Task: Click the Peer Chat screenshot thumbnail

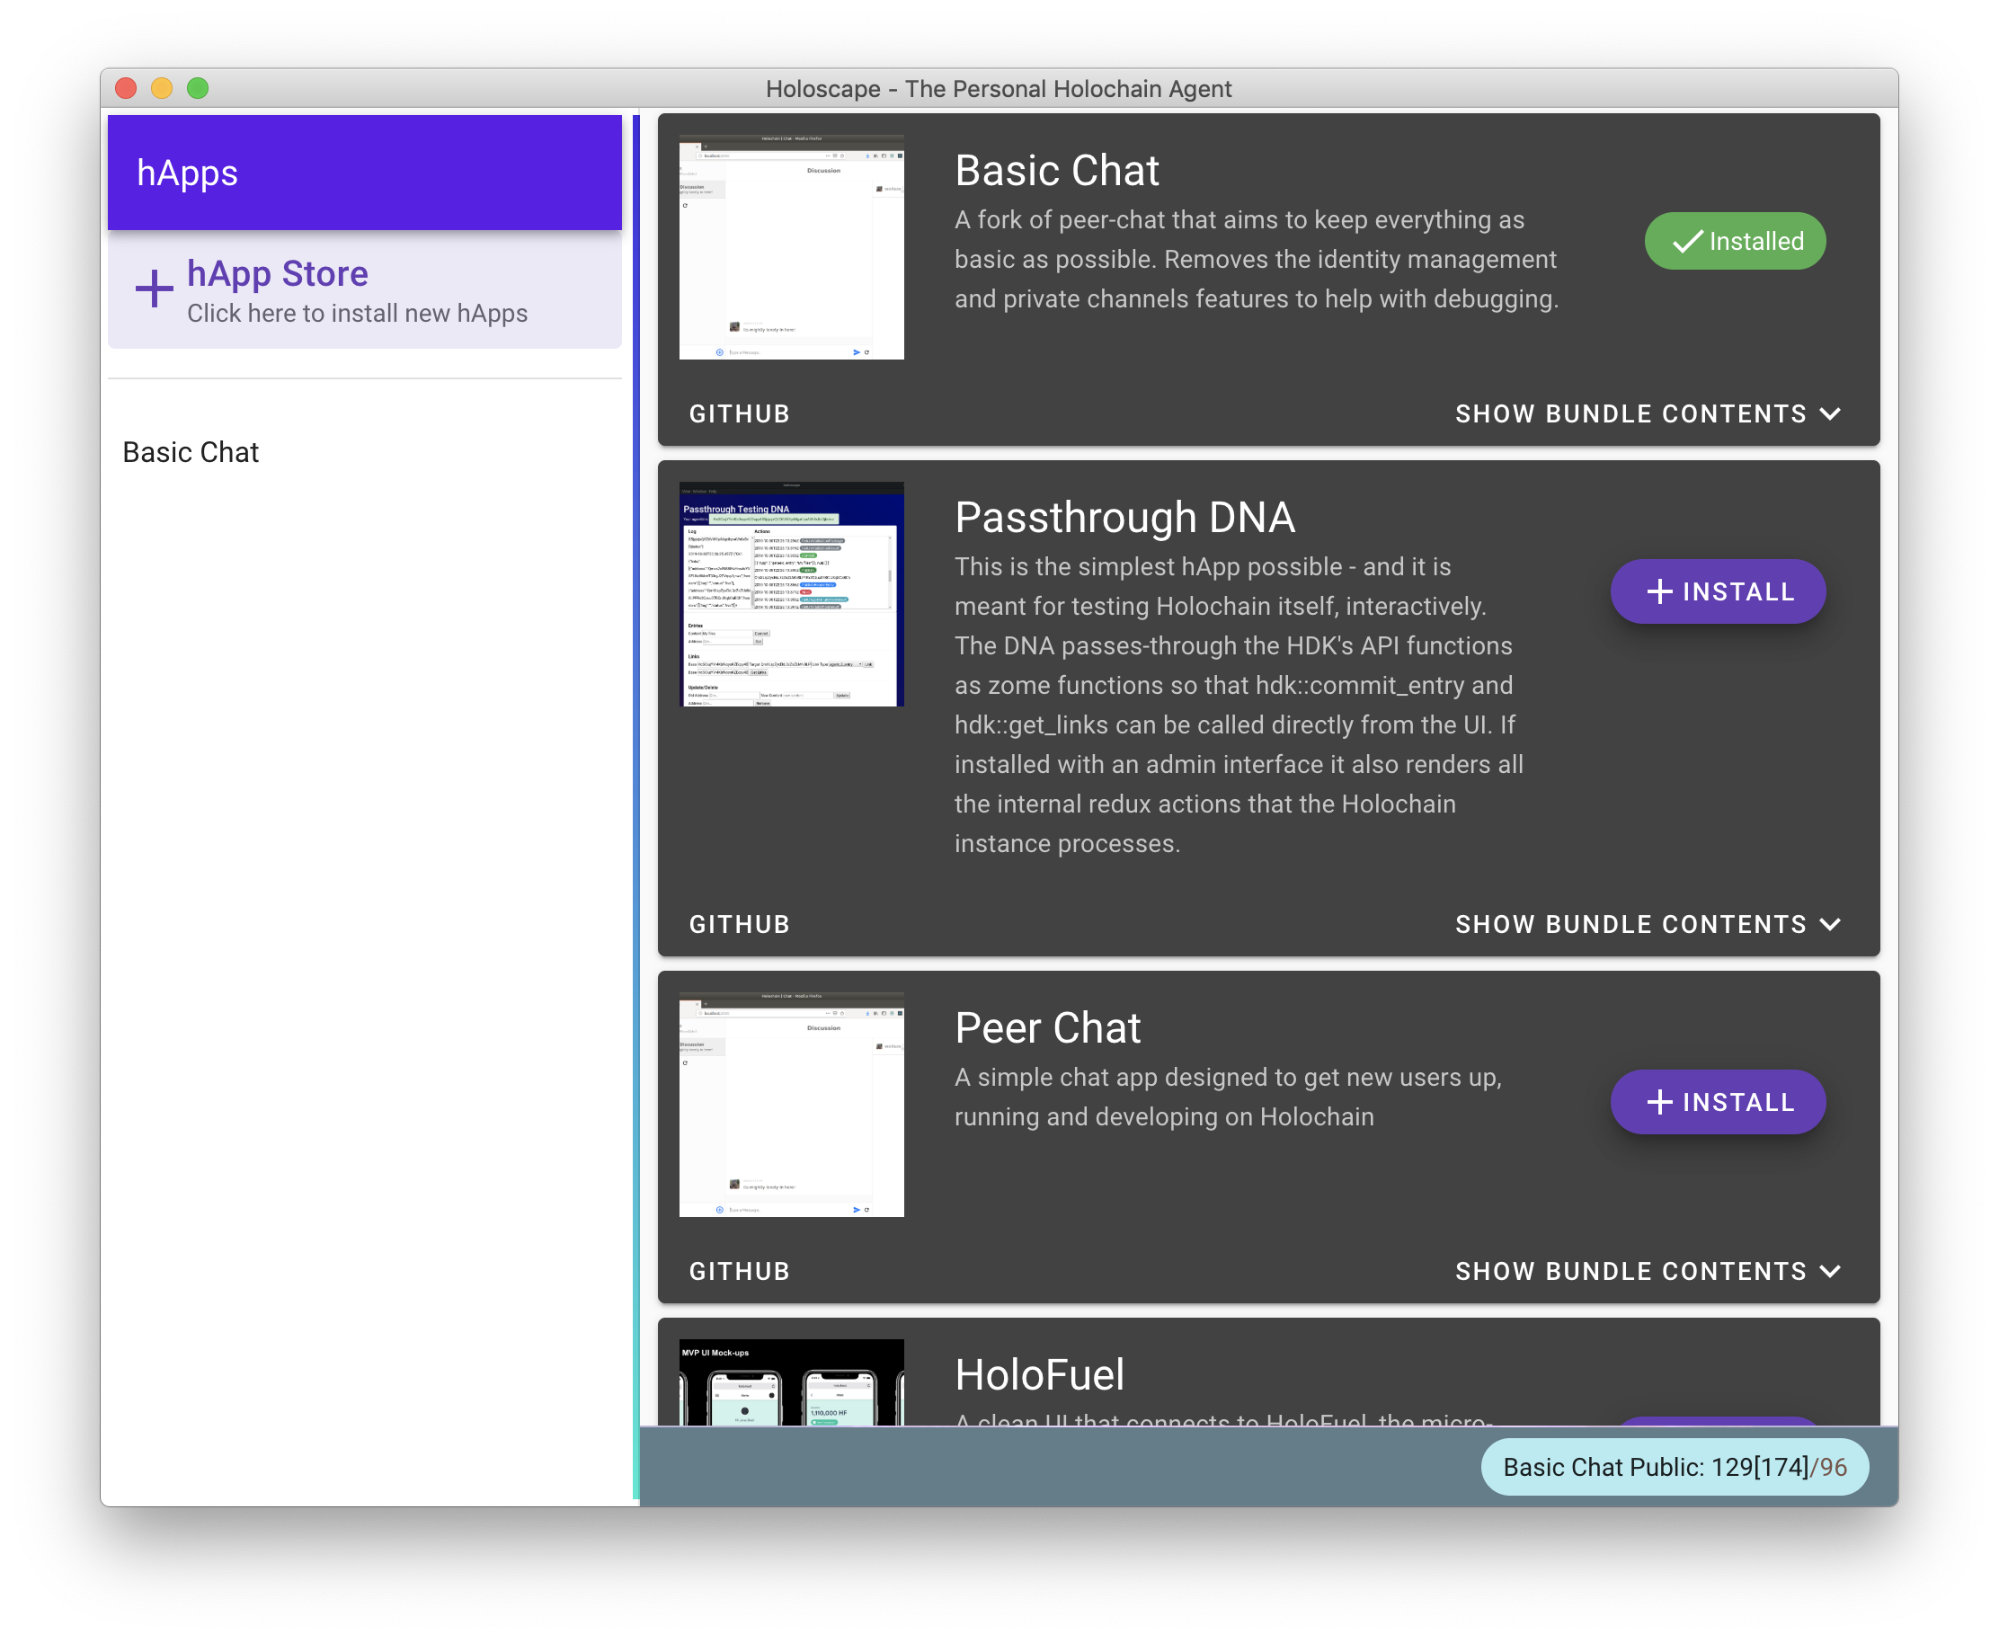Action: 791,1104
